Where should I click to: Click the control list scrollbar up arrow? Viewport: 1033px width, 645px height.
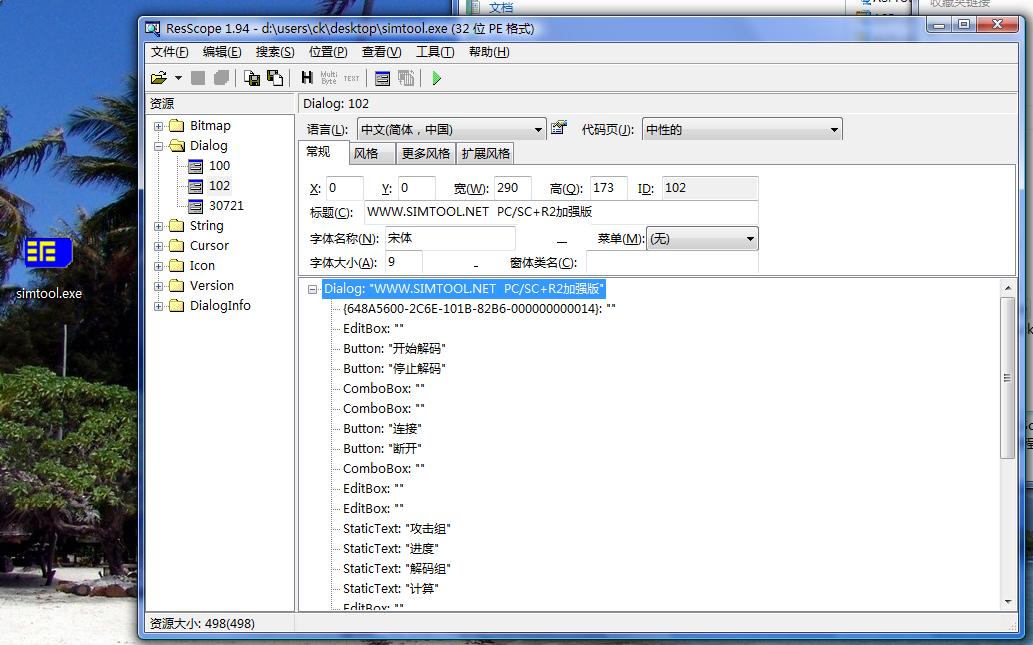click(x=1007, y=288)
